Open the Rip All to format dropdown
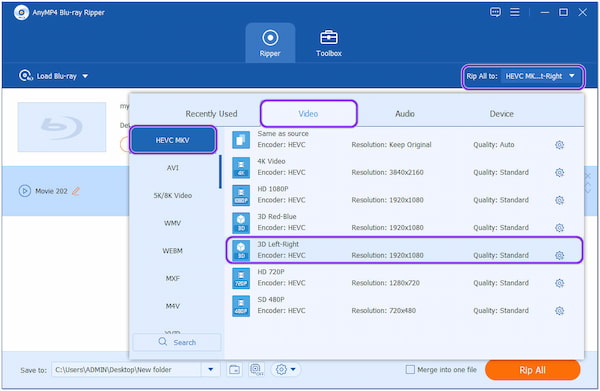Viewport: 600px width, 391px height. [x=540, y=76]
